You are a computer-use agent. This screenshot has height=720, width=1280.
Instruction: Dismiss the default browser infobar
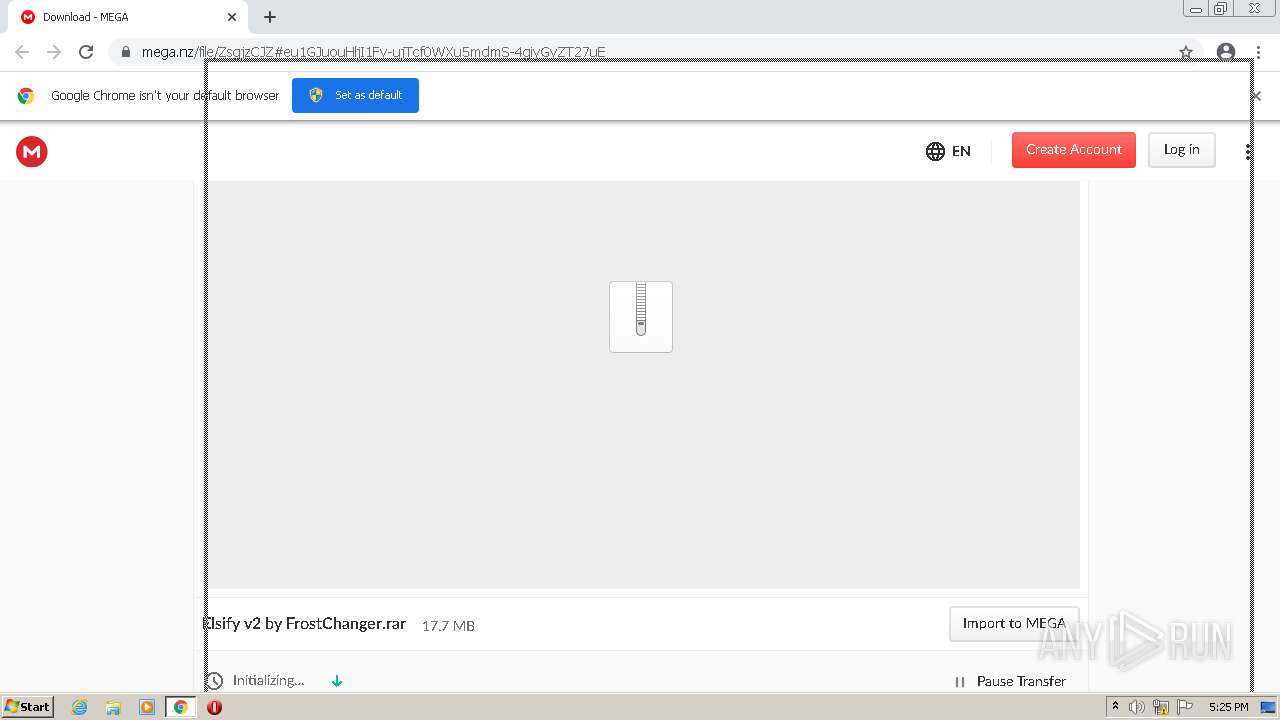click(x=1256, y=96)
